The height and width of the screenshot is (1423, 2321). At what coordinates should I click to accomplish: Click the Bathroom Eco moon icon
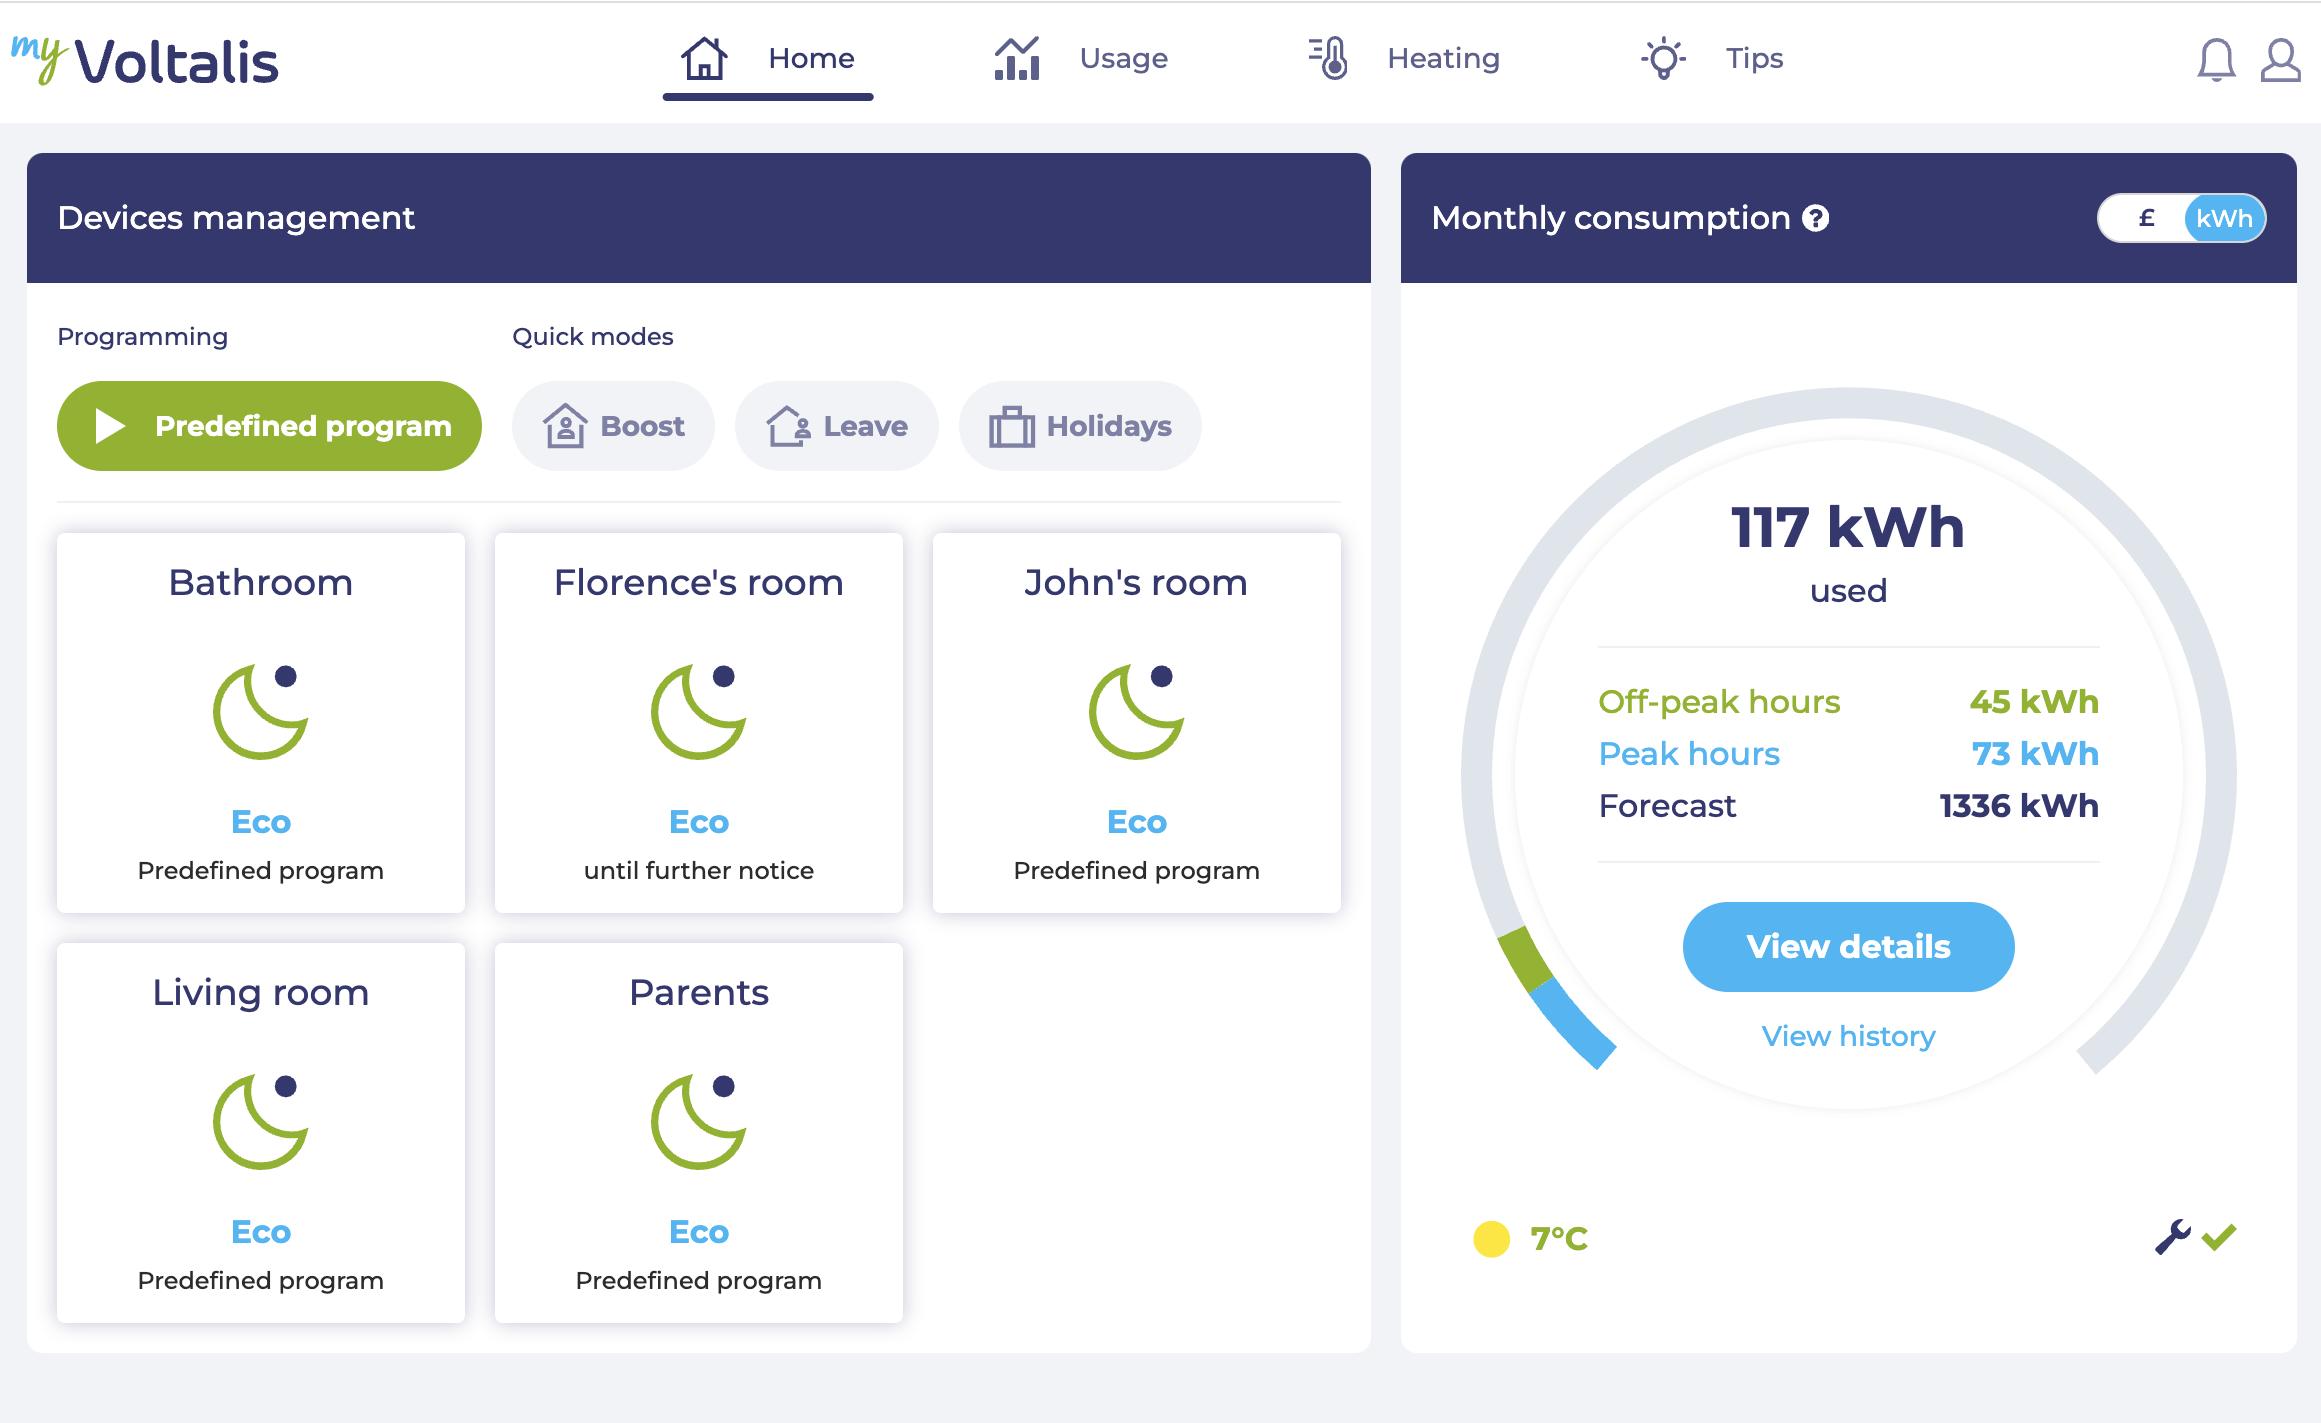point(261,712)
